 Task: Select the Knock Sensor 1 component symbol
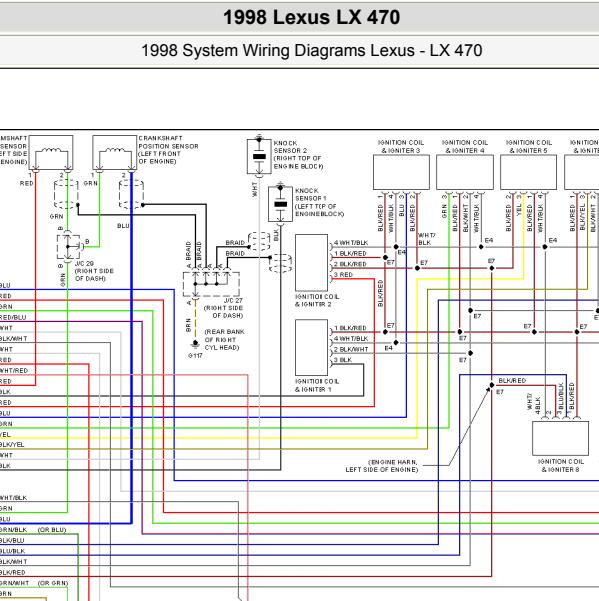[281, 204]
